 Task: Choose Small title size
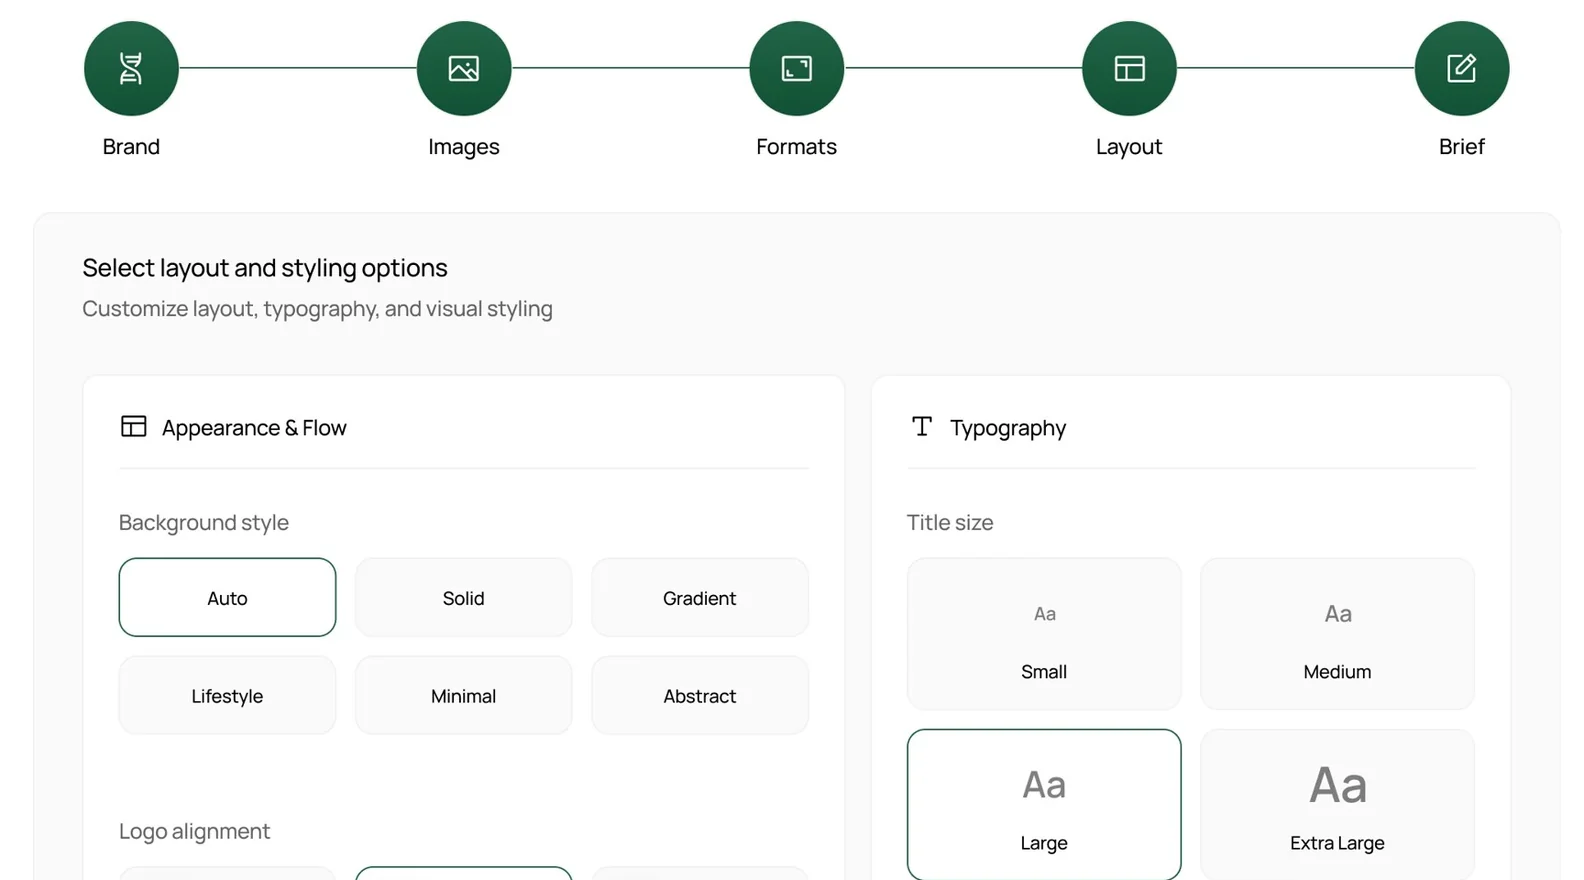coord(1044,634)
